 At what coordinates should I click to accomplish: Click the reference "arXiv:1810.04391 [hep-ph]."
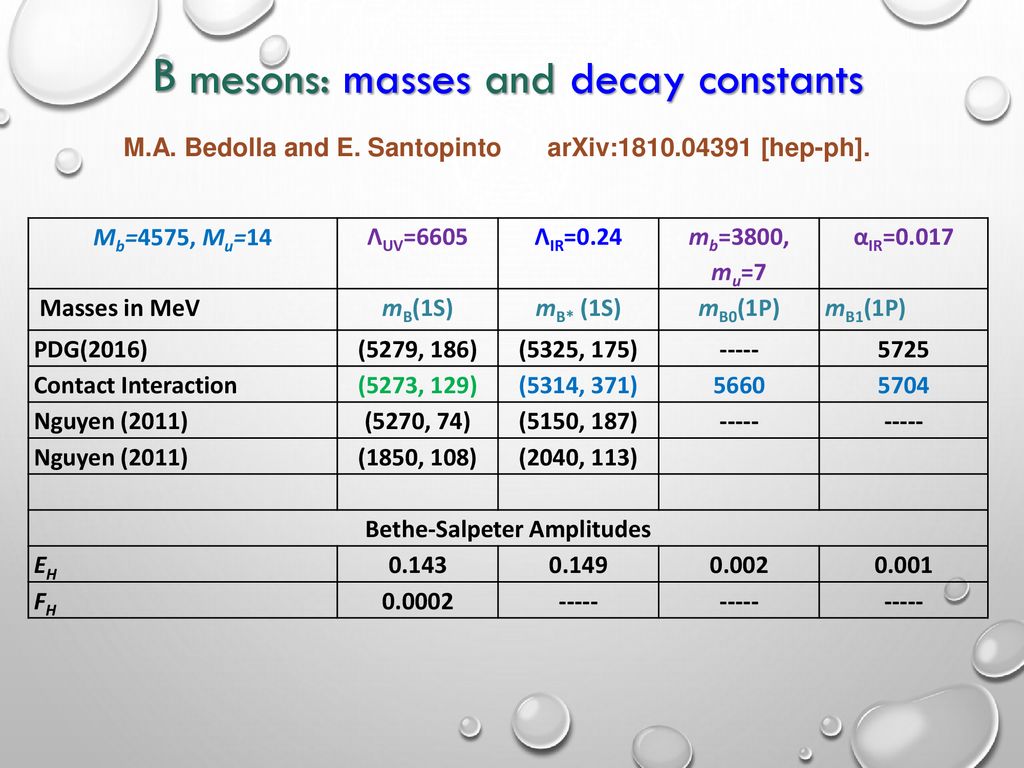(709, 148)
